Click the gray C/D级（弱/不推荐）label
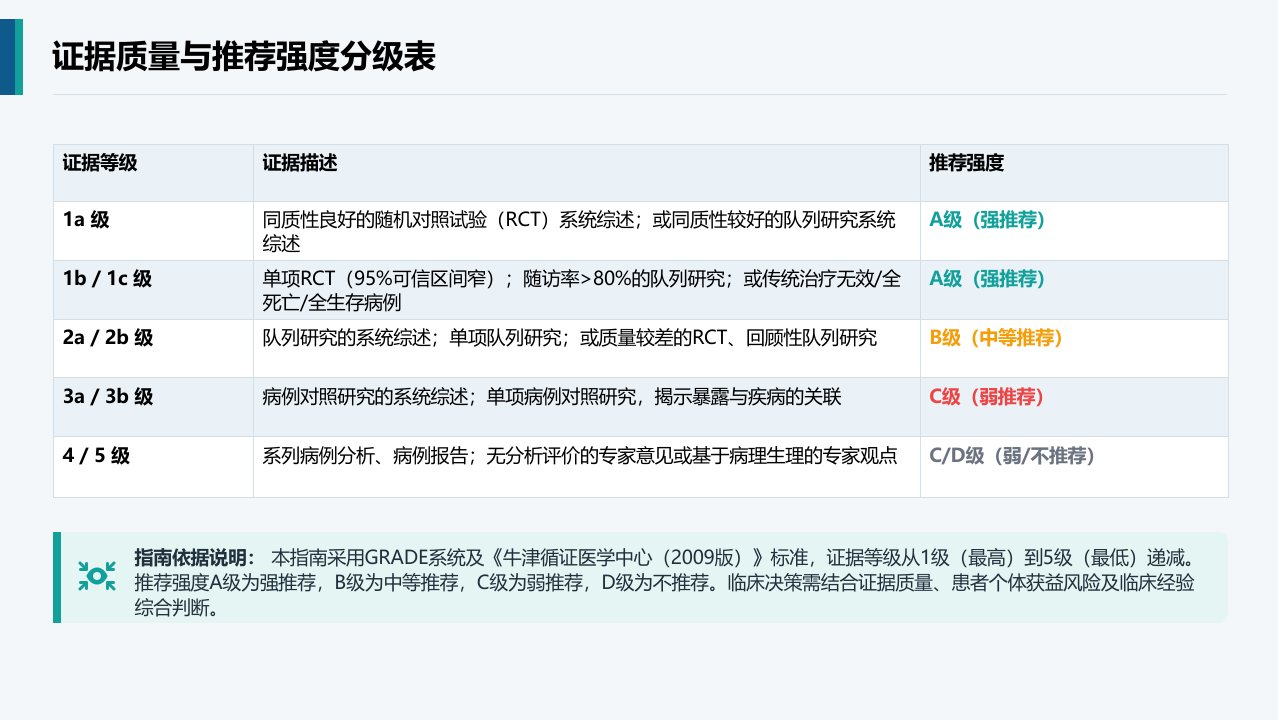 1013,456
